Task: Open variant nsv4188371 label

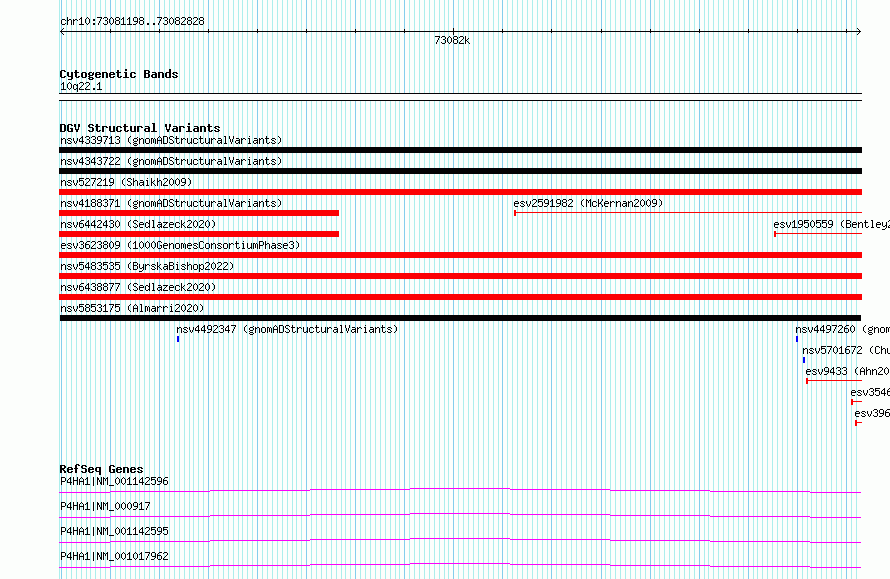Action: [x=171, y=203]
